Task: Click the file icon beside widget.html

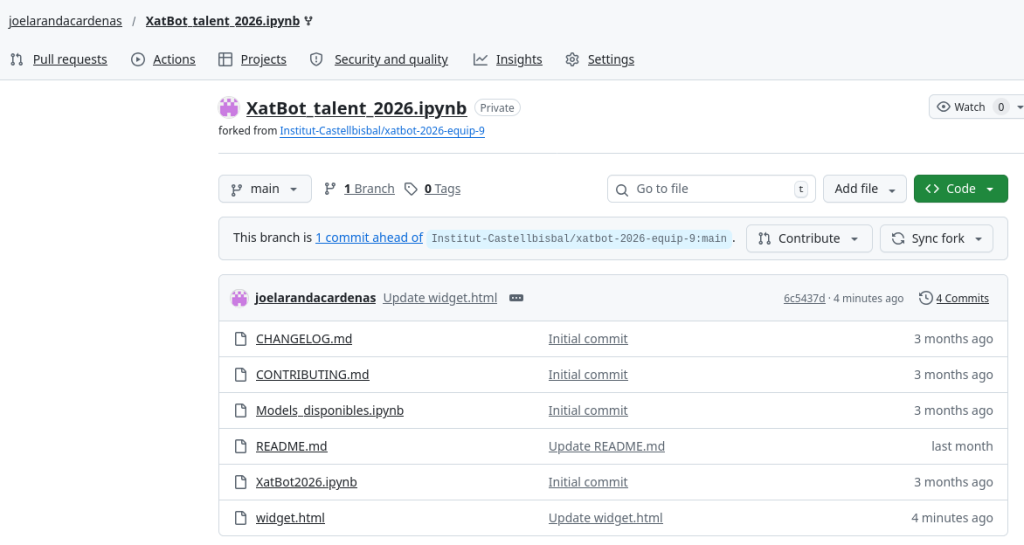Action: click(240, 518)
